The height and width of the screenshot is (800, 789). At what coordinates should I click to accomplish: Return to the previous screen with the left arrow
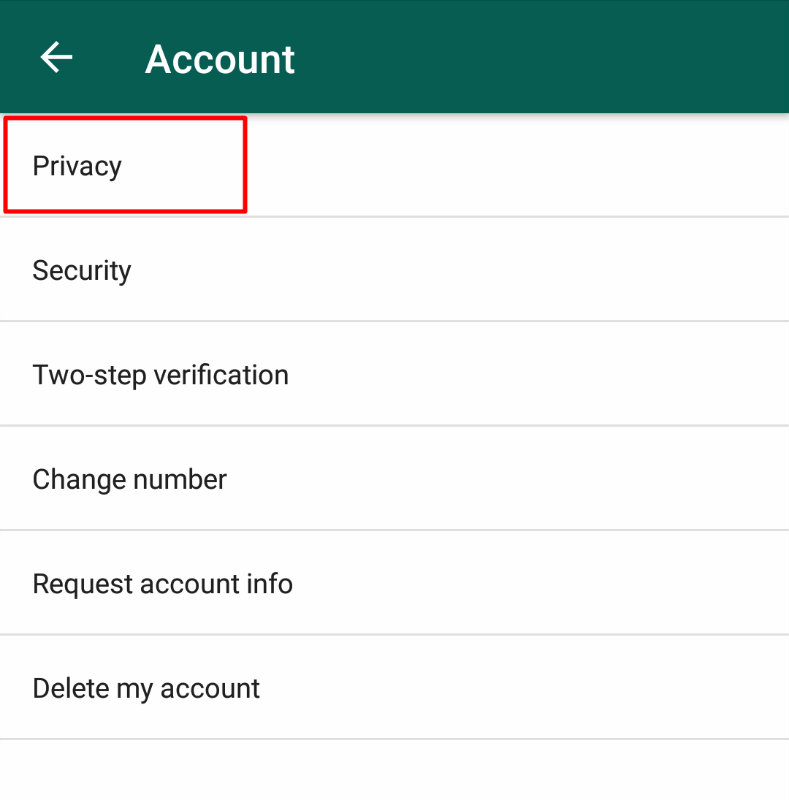click(x=56, y=57)
